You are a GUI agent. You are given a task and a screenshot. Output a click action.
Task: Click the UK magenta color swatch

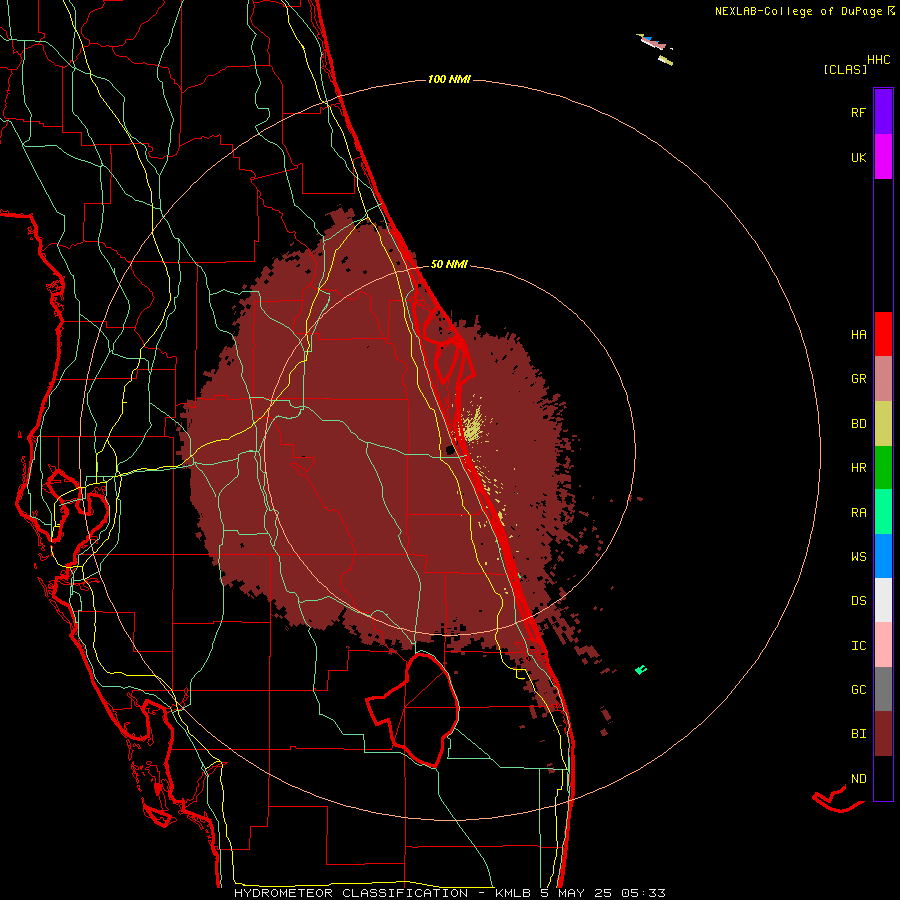[883, 157]
